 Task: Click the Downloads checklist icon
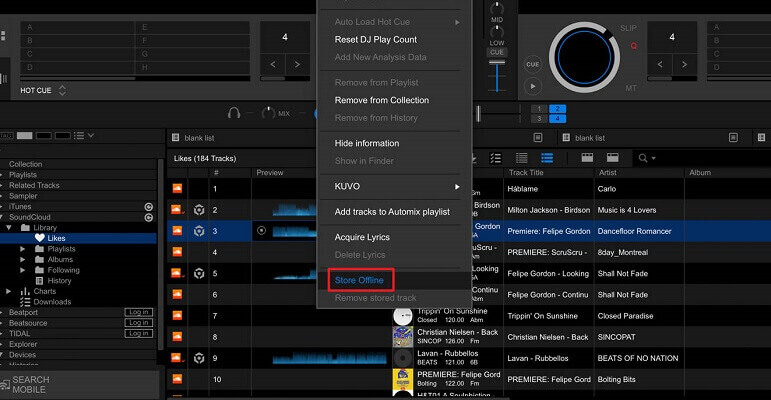[25, 302]
